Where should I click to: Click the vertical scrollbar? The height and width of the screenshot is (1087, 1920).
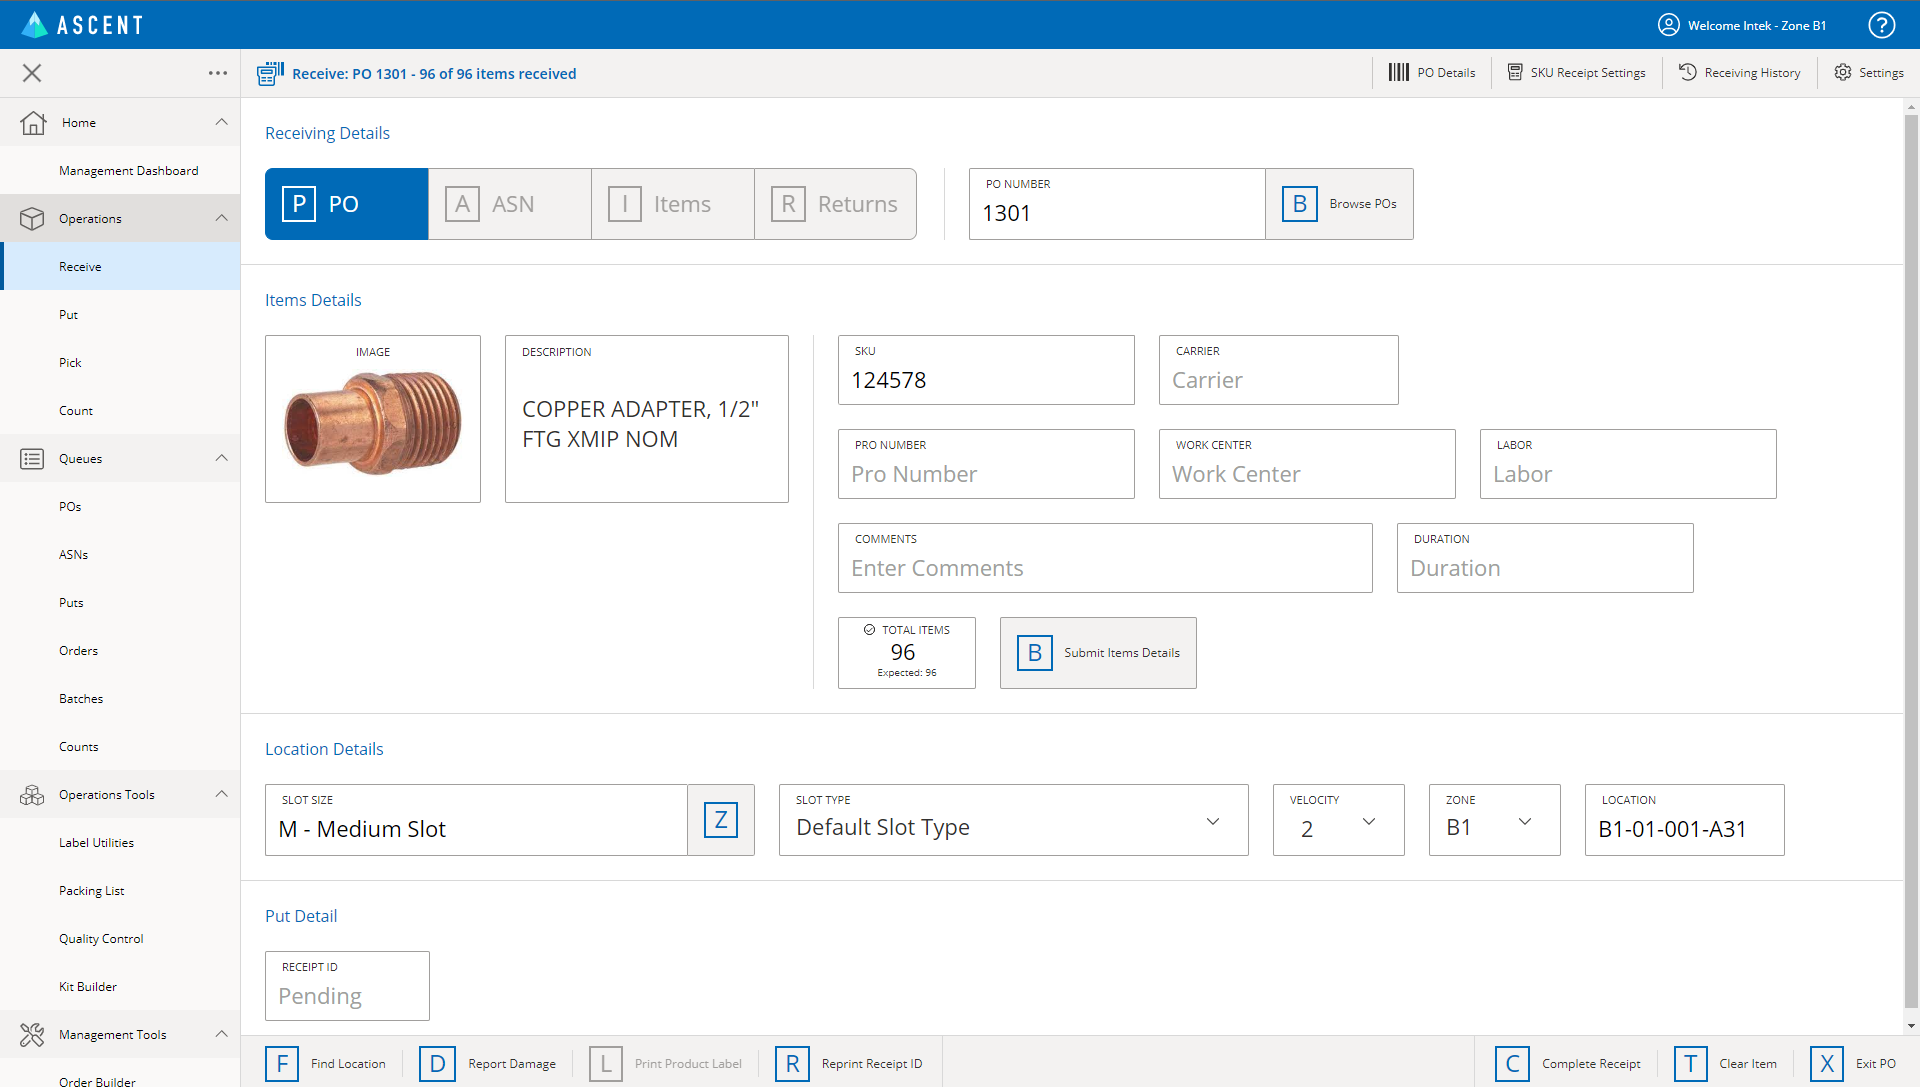click(x=1911, y=560)
